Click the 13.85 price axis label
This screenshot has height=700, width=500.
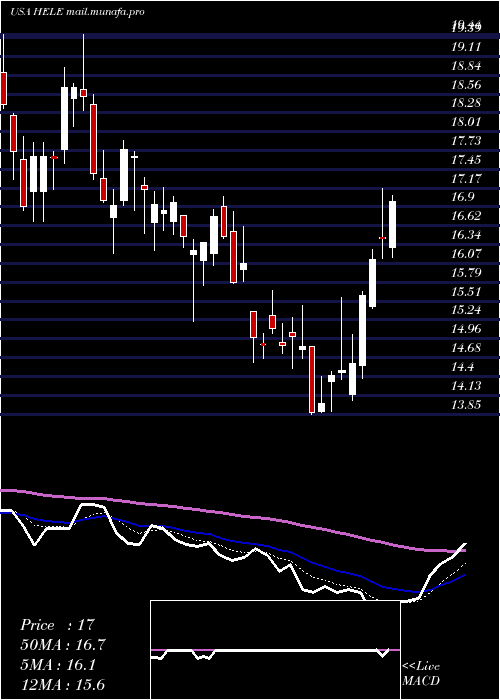466,405
